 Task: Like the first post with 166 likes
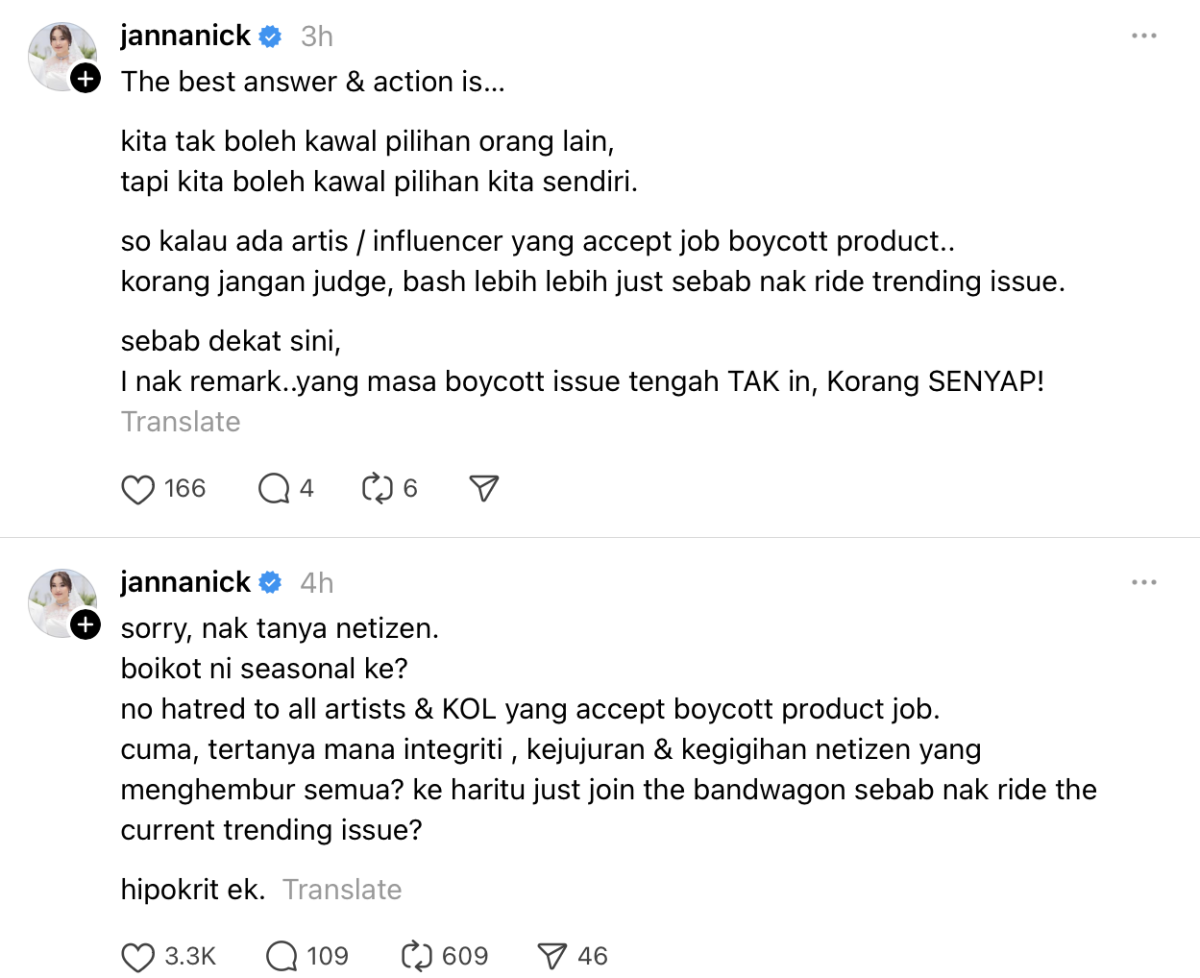click(x=137, y=489)
